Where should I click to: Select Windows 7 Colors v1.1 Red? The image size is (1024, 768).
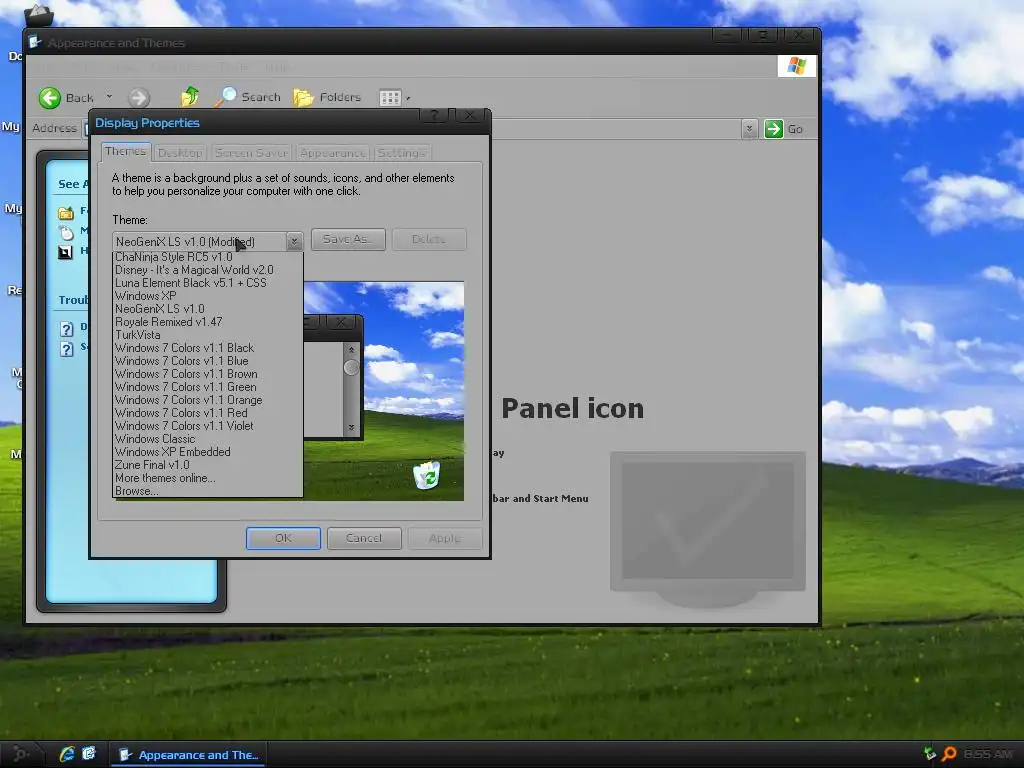pyautogui.click(x=208, y=413)
